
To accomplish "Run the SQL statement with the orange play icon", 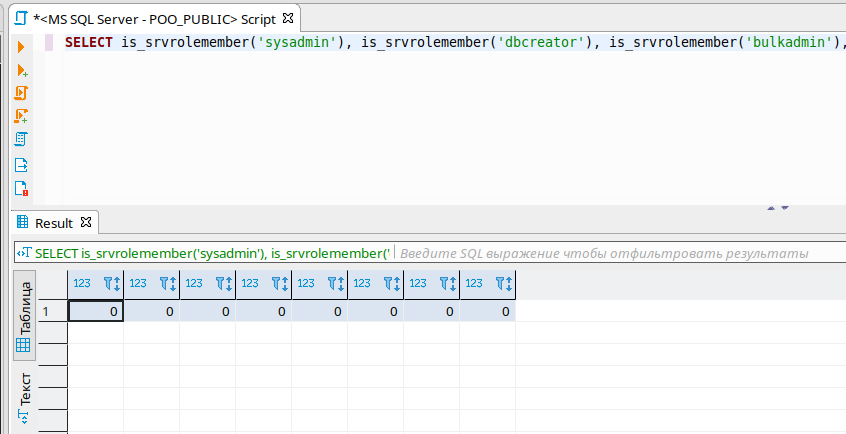I will tap(21, 47).
